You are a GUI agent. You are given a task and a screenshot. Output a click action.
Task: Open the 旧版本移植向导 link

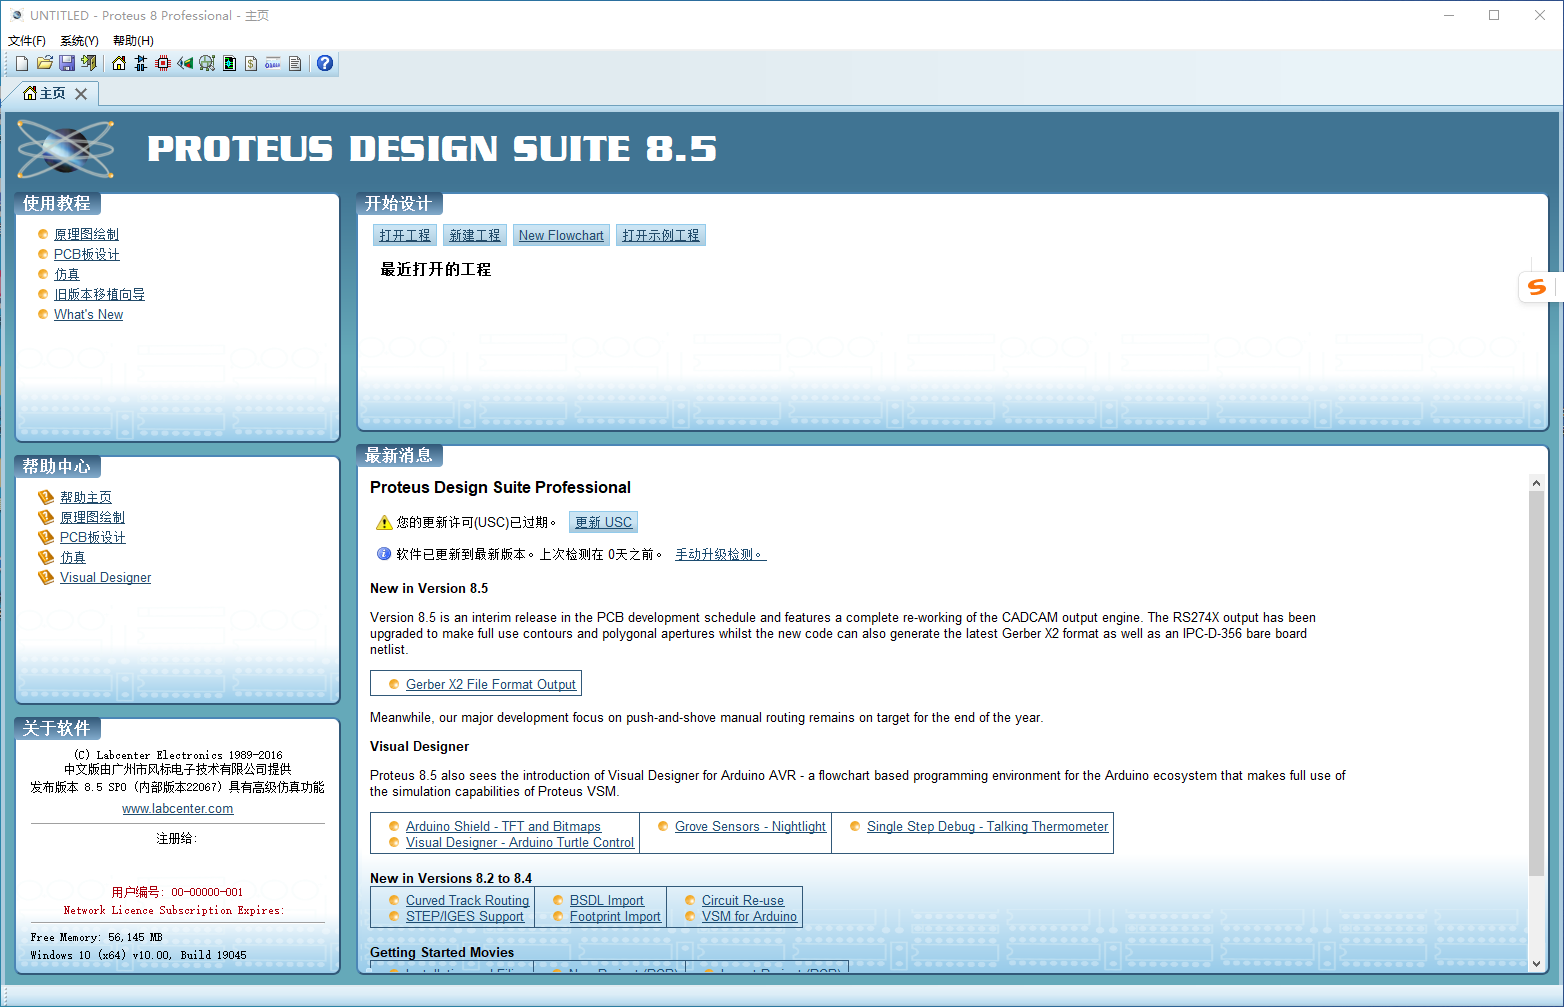[99, 294]
